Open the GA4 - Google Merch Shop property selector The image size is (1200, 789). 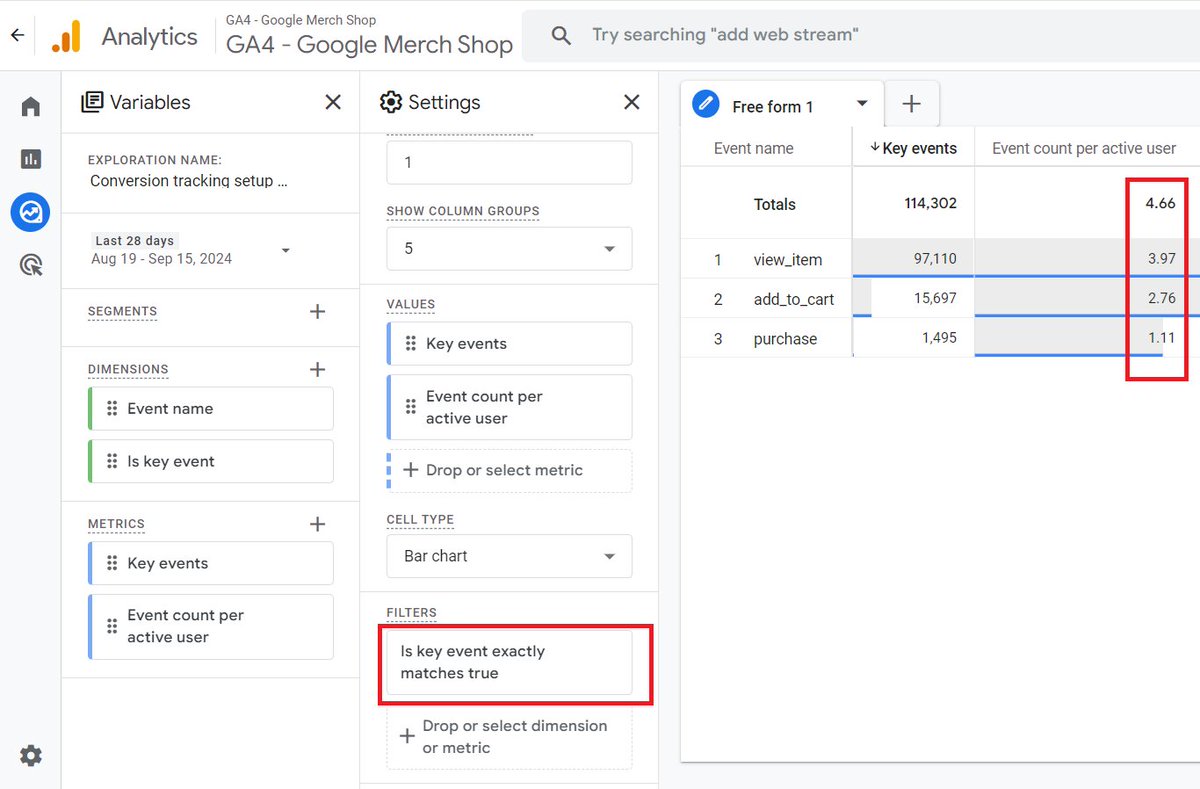click(x=369, y=36)
